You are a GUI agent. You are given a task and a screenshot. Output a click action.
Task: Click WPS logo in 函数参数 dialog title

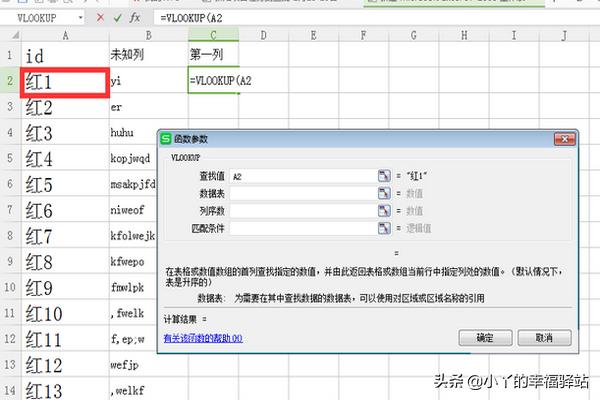coord(166,139)
